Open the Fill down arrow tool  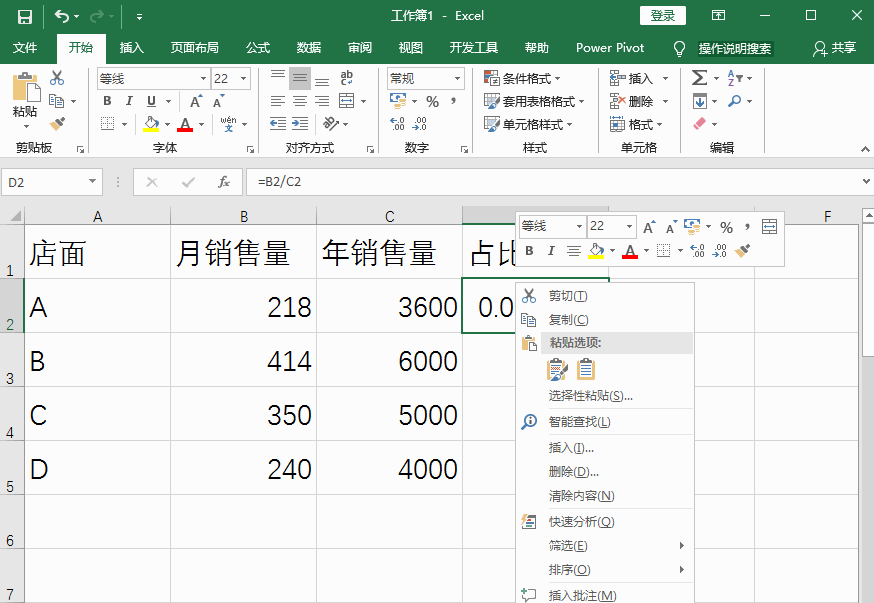[x=700, y=101]
